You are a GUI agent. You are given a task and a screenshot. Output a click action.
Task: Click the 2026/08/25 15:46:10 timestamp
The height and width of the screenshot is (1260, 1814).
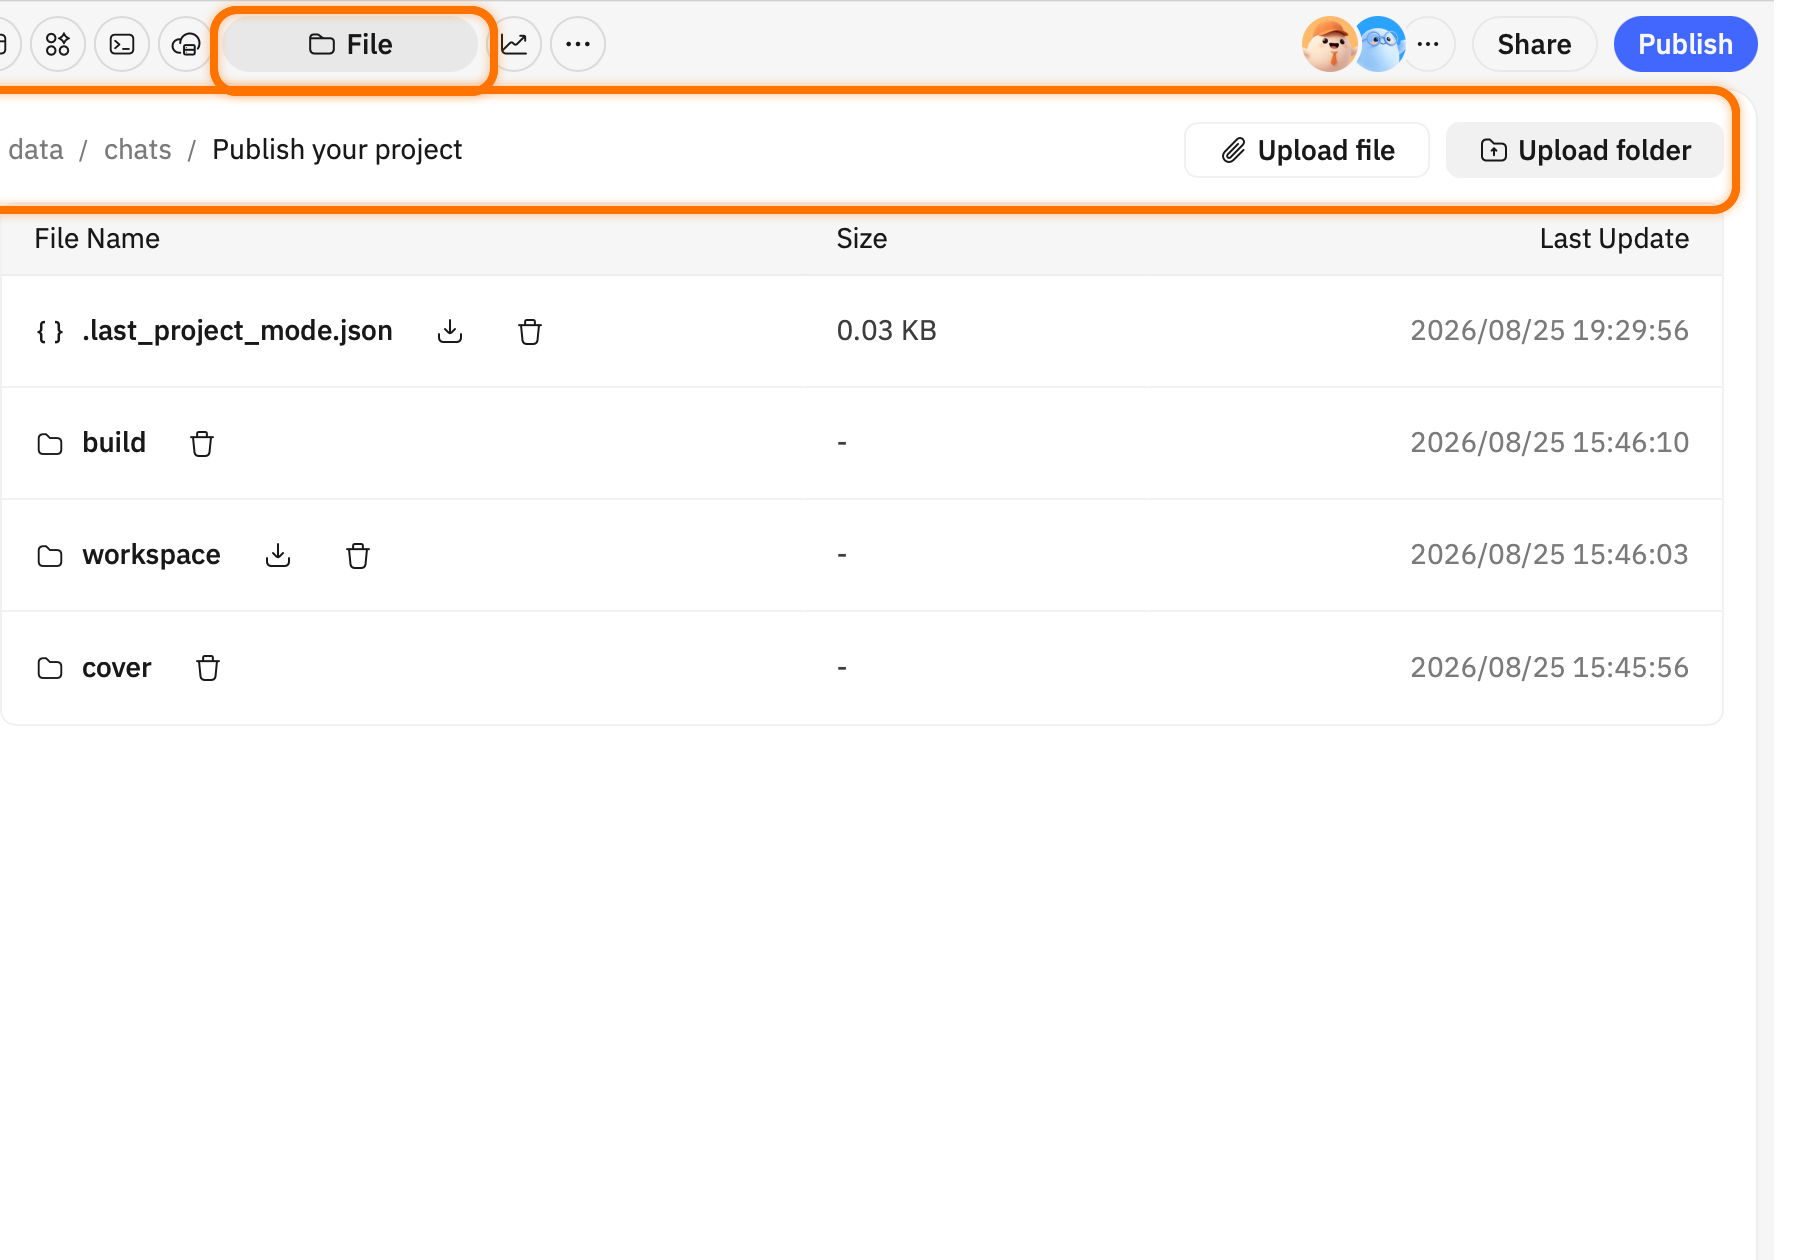[x=1549, y=443]
